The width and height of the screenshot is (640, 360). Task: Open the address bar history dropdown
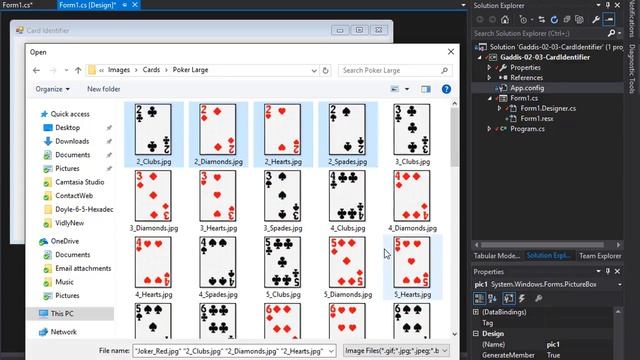tap(314, 70)
